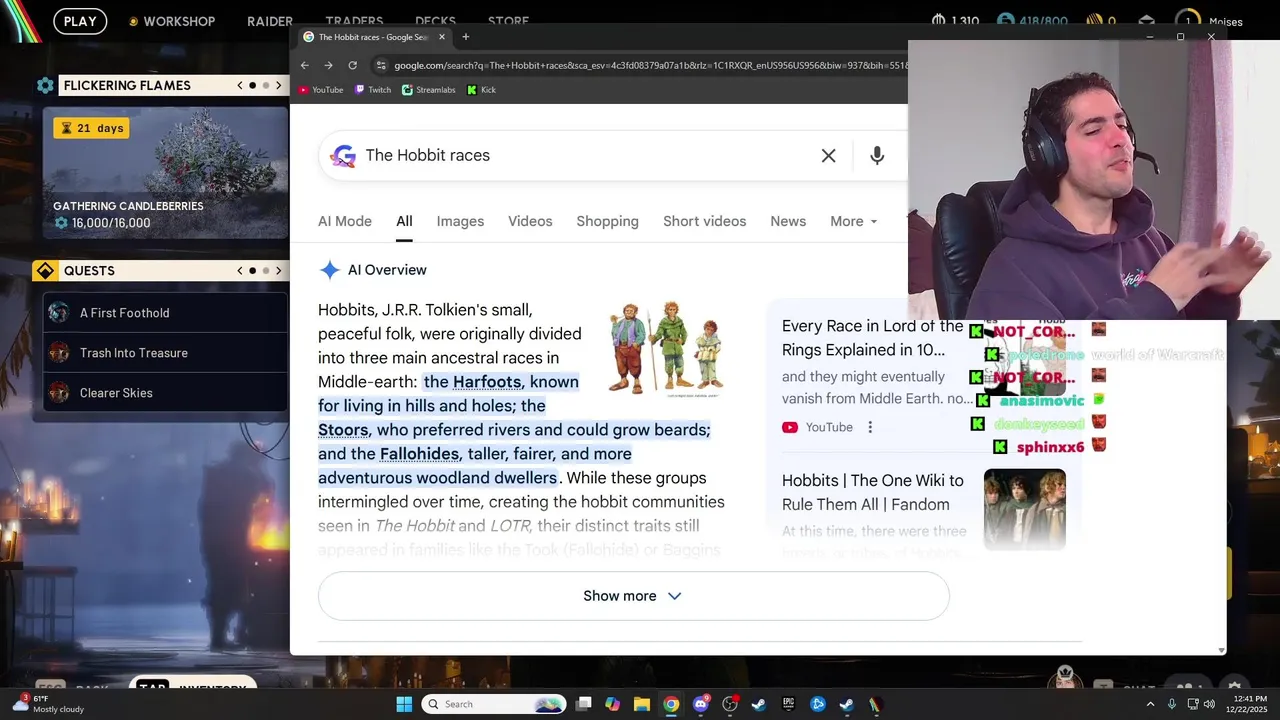The height and width of the screenshot is (720, 1280).
Task: Switch to AI Mode tab
Action: [x=345, y=221]
